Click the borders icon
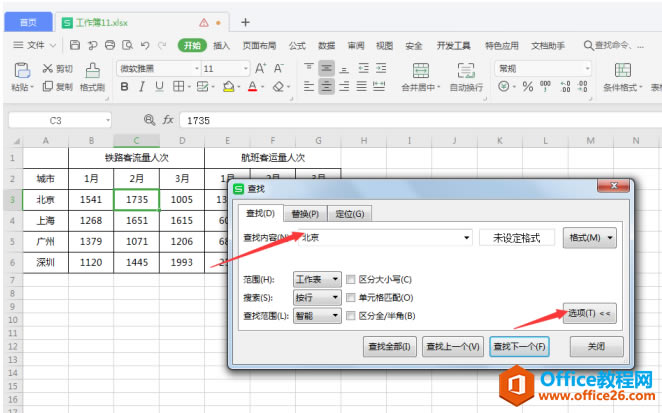662x413 pixels. [179, 87]
